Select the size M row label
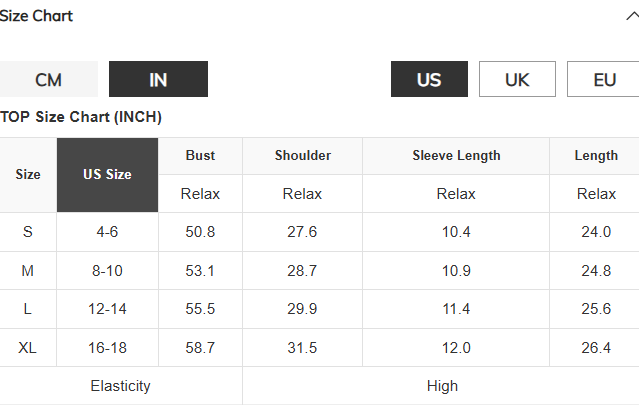The width and height of the screenshot is (639, 415). click(28, 271)
